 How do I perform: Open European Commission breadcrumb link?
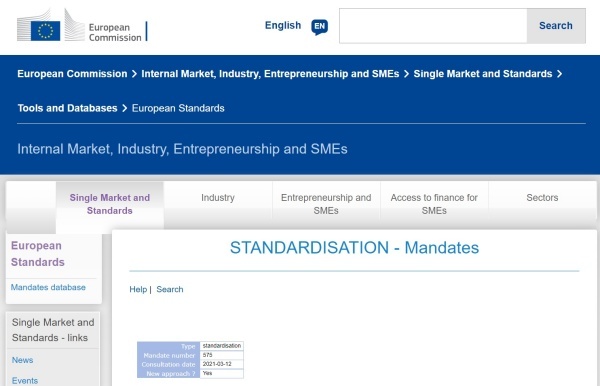pyautogui.click(x=72, y=74)
